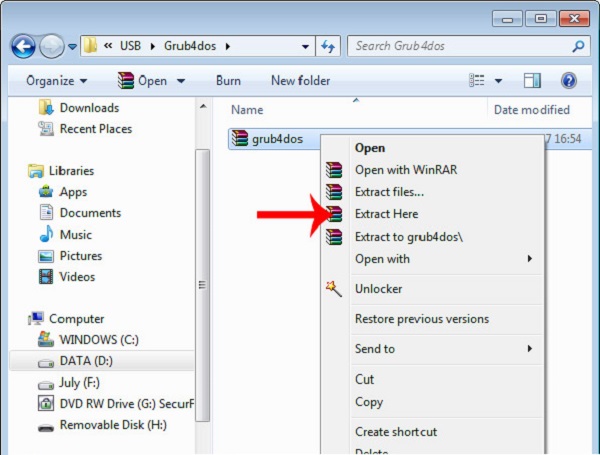Open the recent pages dropdown arrow
Viewport: 600px width, 455px height.
(72, 47)
